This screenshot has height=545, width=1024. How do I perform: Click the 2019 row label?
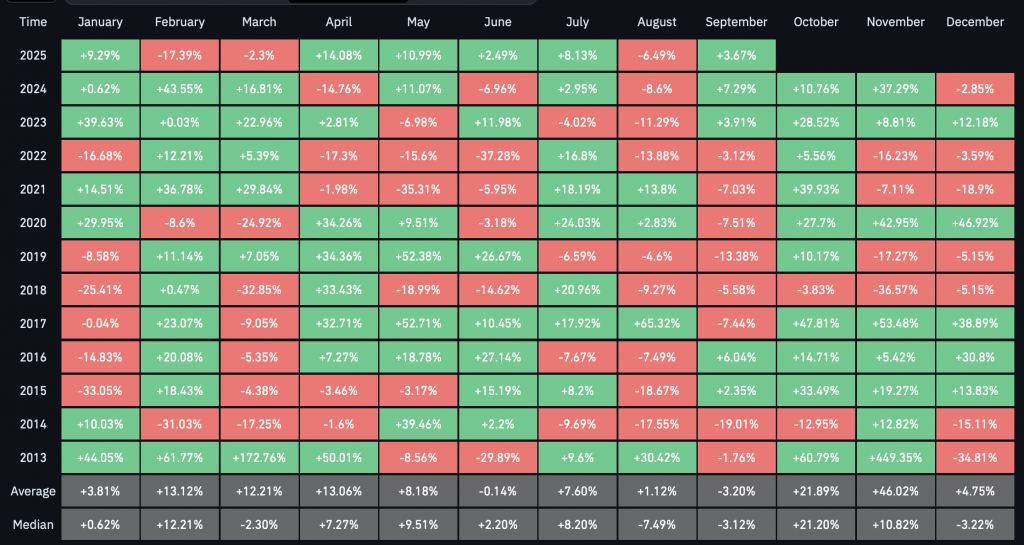[x=31, y=257]
